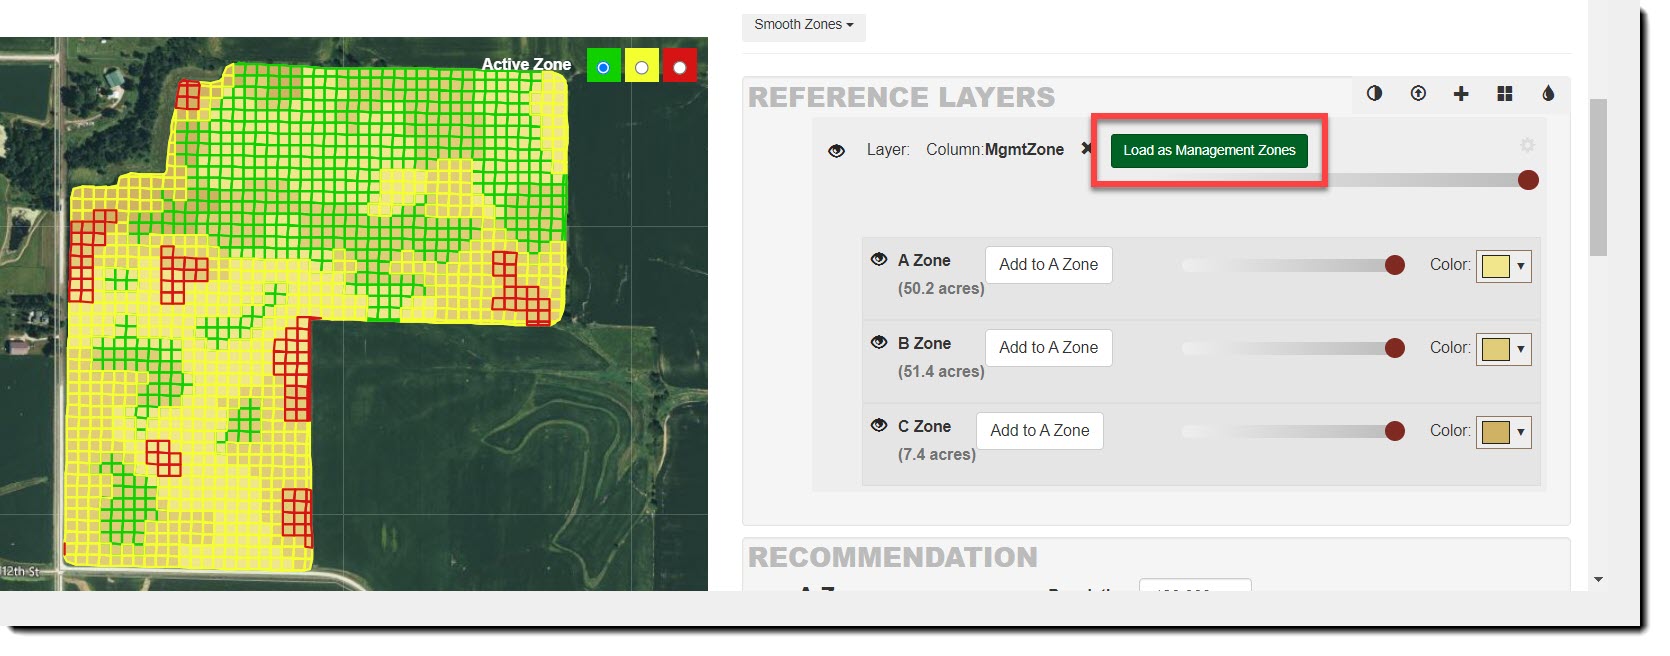
Task: Click the B Zone opacity slider handle
Action: (x=1395, y=348)
